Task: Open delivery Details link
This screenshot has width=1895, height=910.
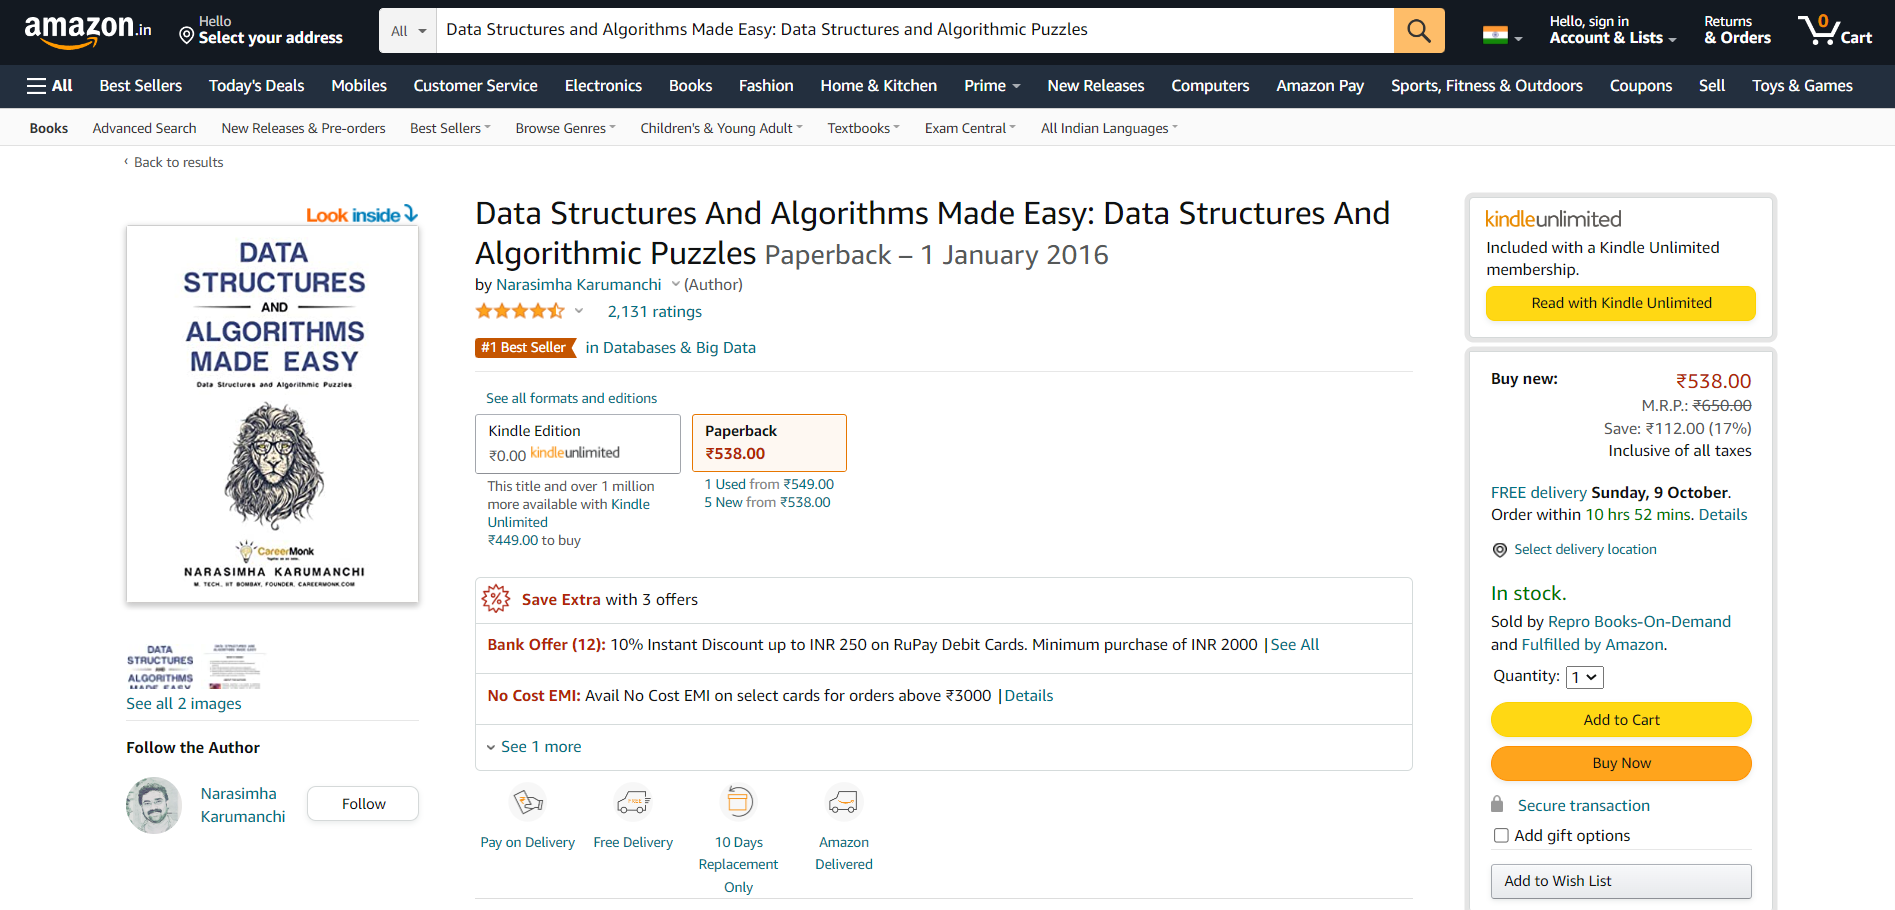Action: 1723,514
